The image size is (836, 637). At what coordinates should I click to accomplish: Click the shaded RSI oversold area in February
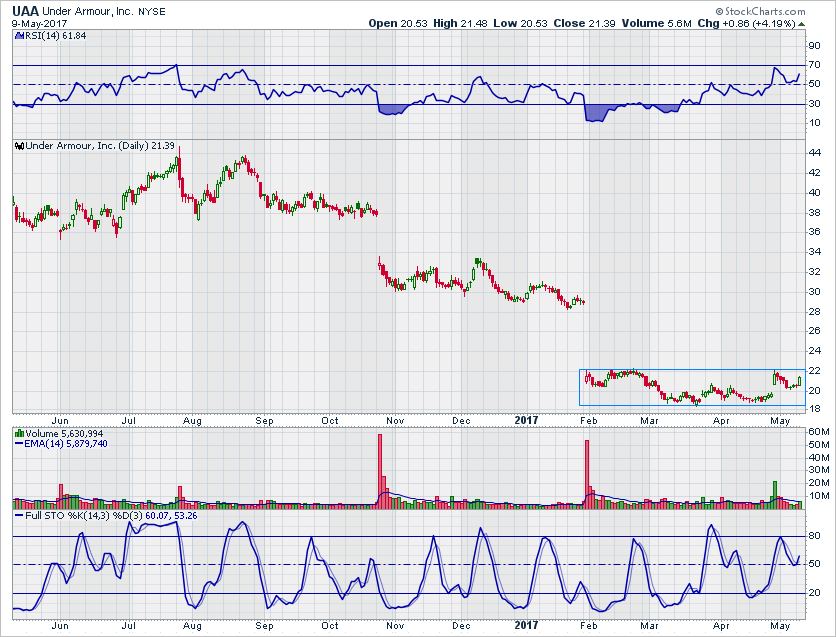[x=595, y=112]
